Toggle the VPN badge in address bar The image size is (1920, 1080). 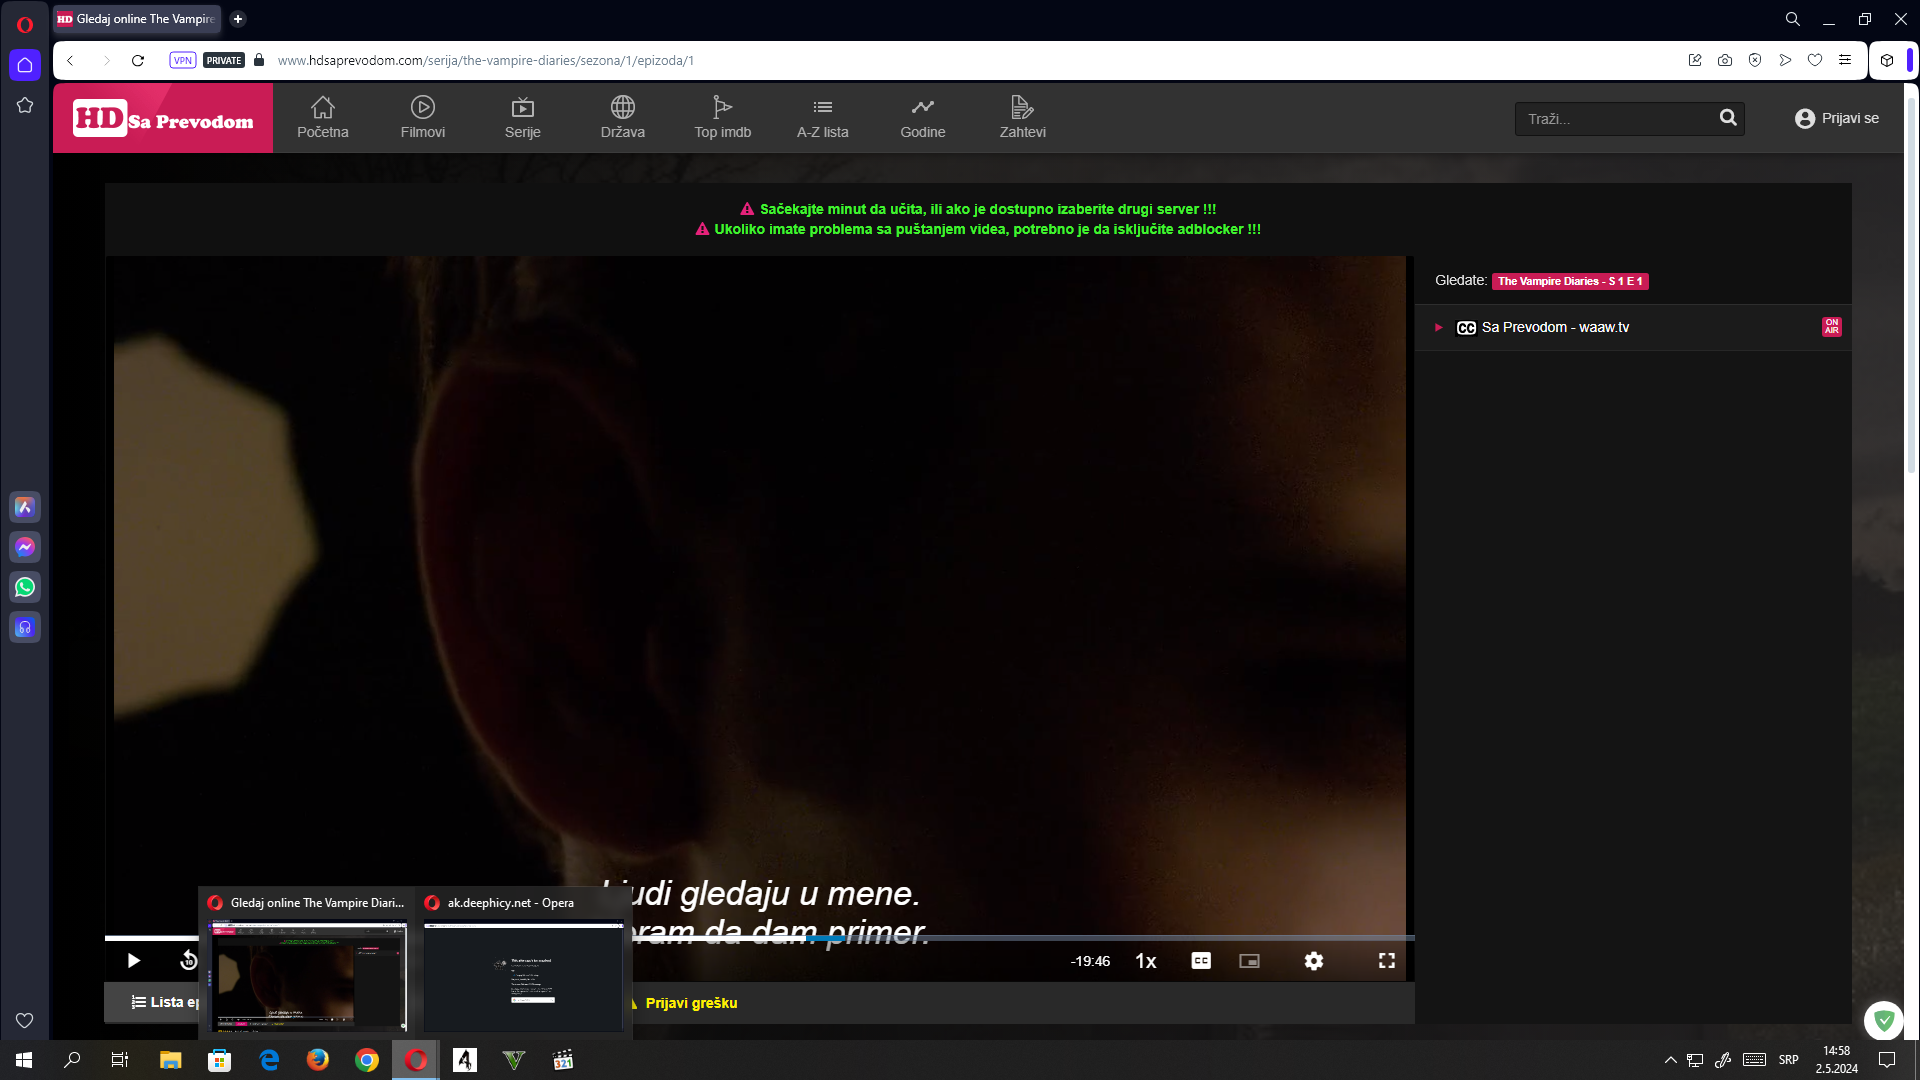pyautogui.click(x=182, y=60)
